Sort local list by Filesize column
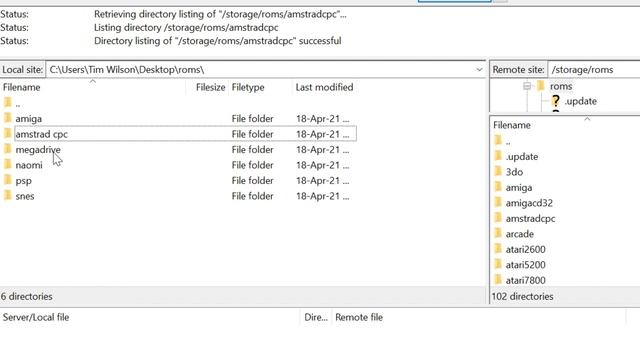The height and width of the screenshot is (360, 640). tap(211, 87)
